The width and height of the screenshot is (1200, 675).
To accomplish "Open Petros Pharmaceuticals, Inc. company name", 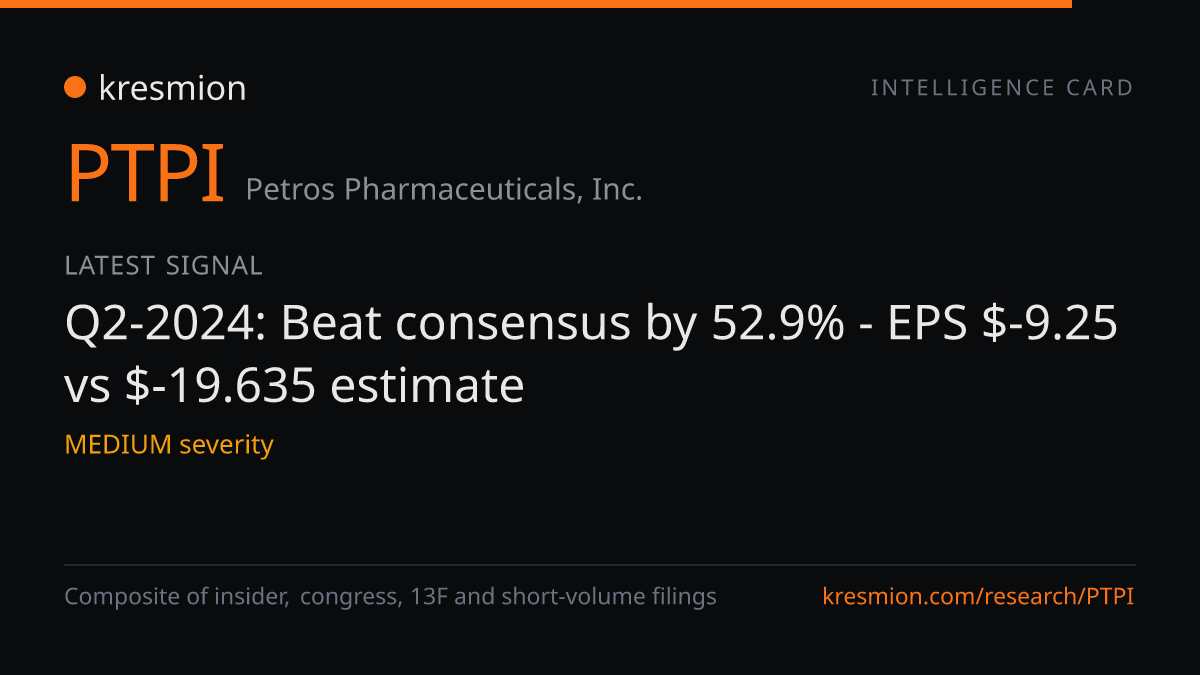I will [x=444, y=189].
